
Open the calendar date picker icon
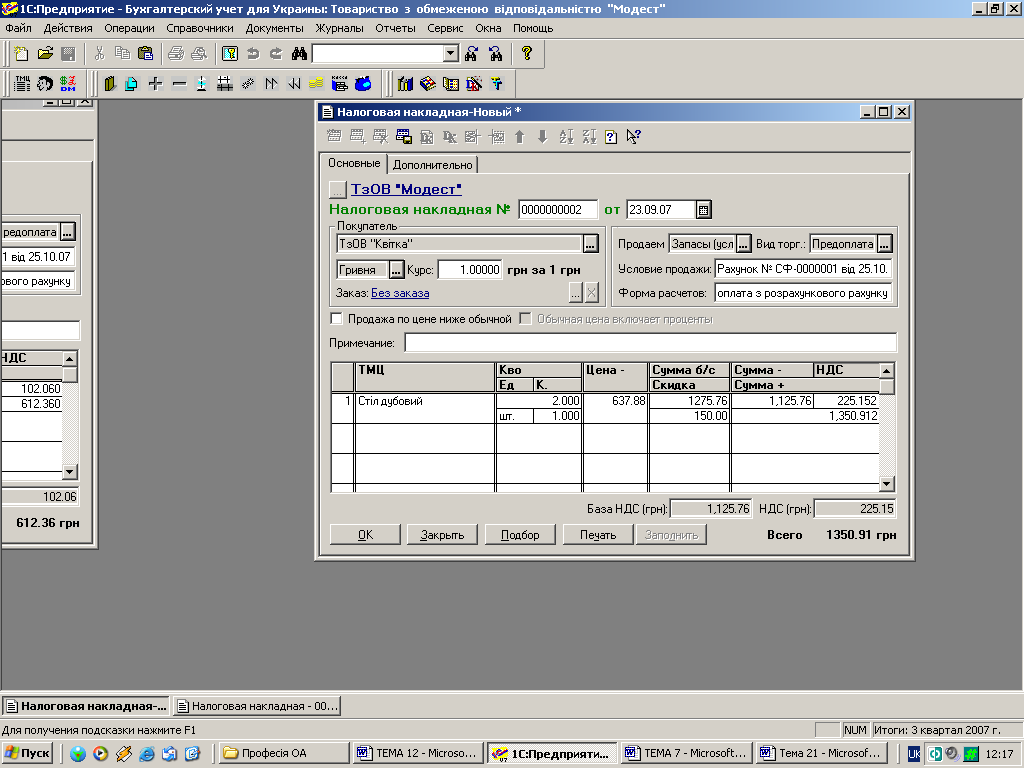click(x=703, y=210)
